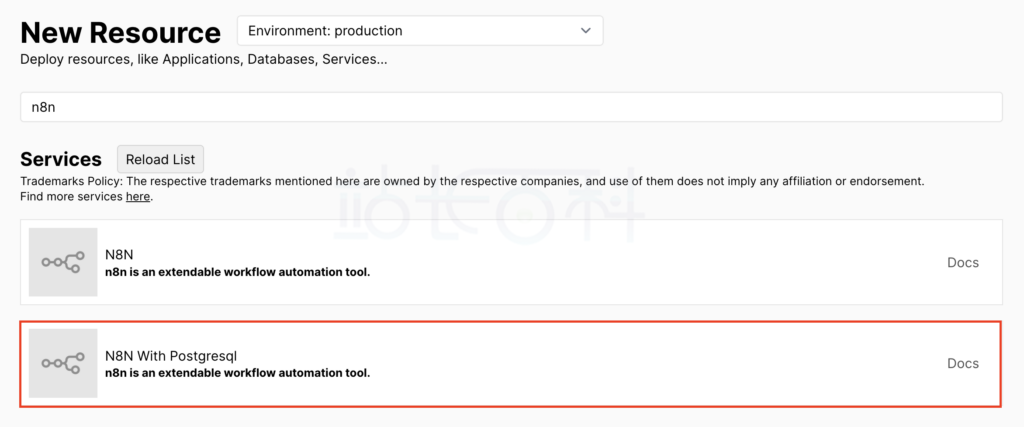Click the N8N service workflow icon
Image resolution: width=1024 pixels, height=427 pixels.
[63, 262]
